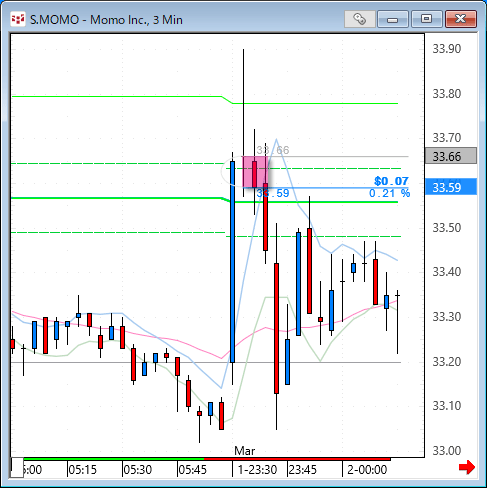Click the Momo chart app icon in title bar
This screenshot has height=488, width=487.
tap(18, 19)
